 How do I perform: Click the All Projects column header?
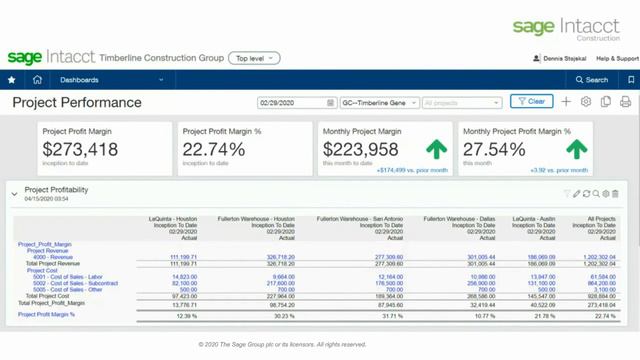[x=601, y=219]
